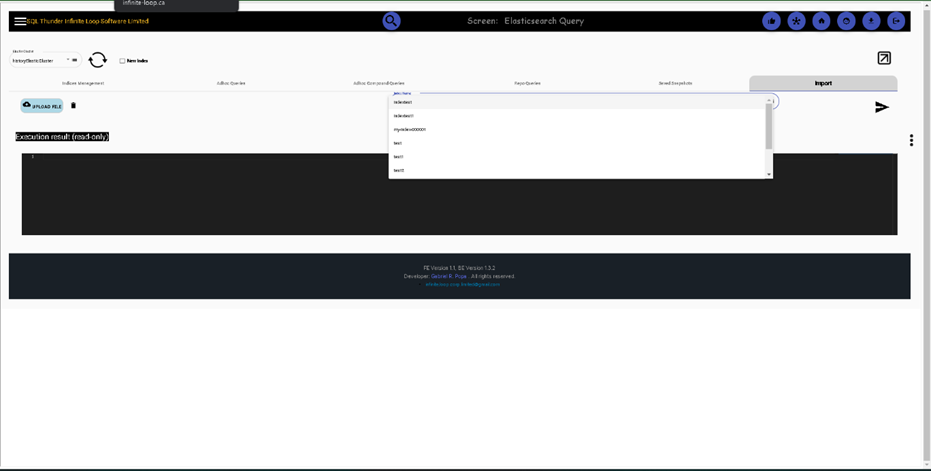This screenshot has height=471, width=931.
Task: Open the Gabriel R. Popa developer link
Action: (449, 276)
